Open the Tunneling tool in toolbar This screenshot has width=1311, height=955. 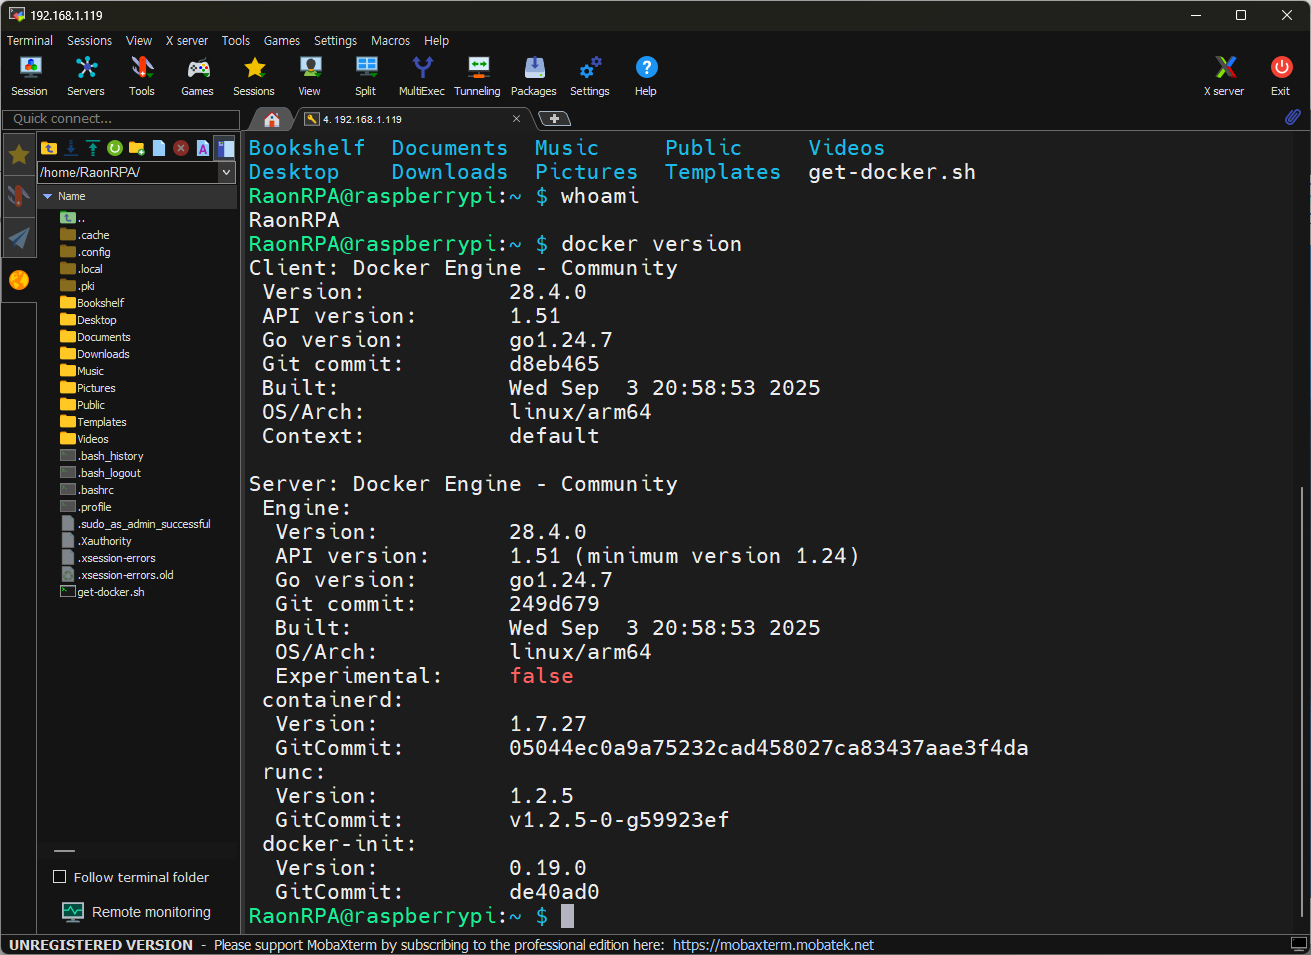[477, 76]
